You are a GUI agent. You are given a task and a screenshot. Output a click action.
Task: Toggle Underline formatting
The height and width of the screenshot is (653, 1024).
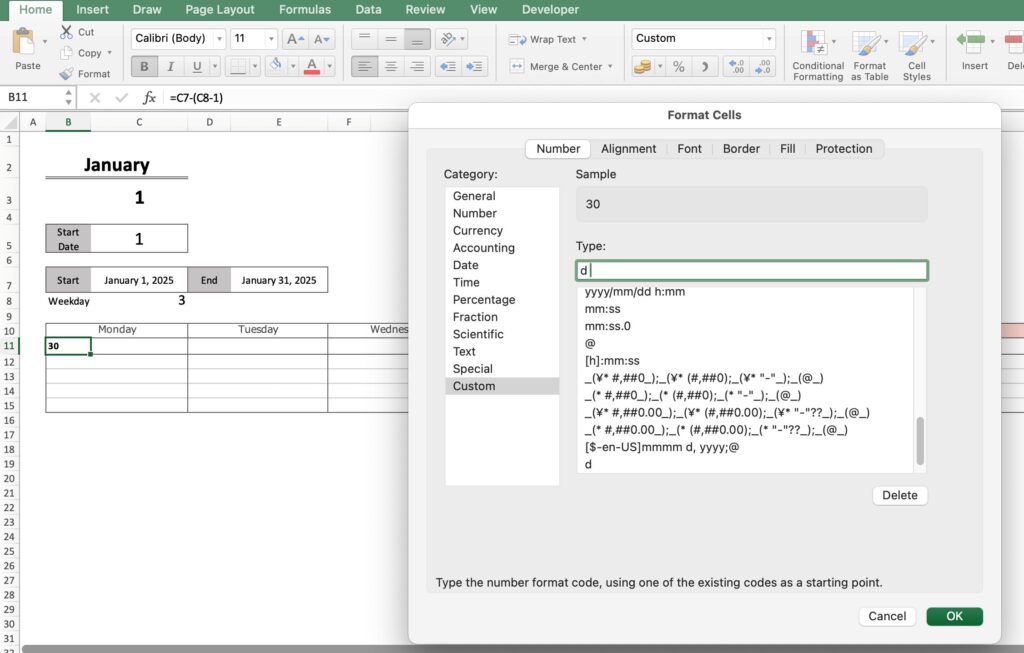(x=197, y=66)
